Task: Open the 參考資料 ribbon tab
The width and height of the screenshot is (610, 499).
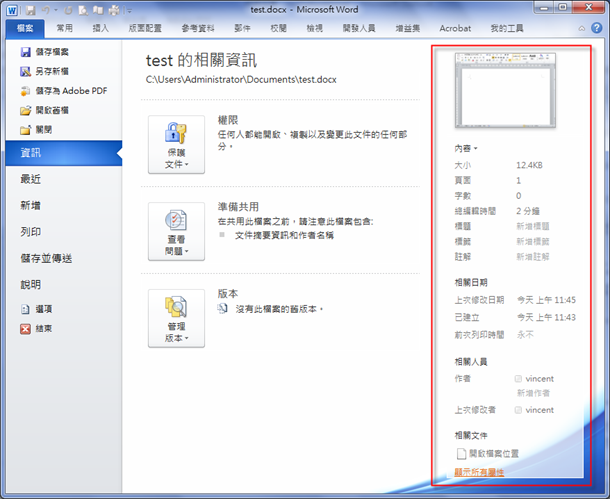Action: [x=198, y=28]
